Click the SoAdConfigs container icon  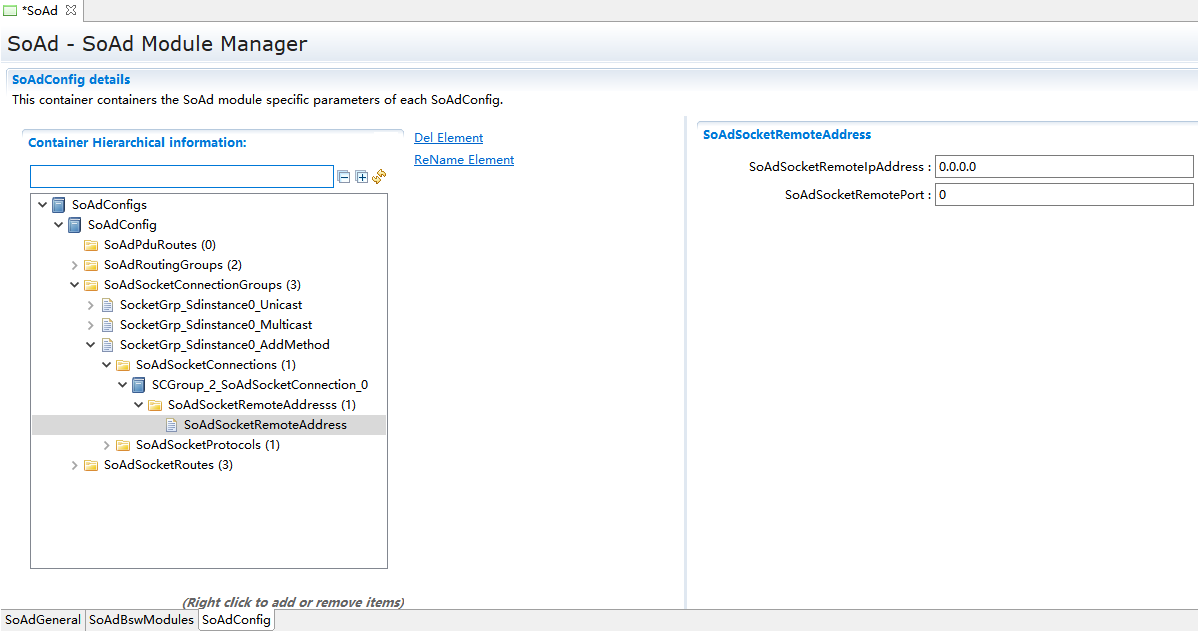(59, 205)
